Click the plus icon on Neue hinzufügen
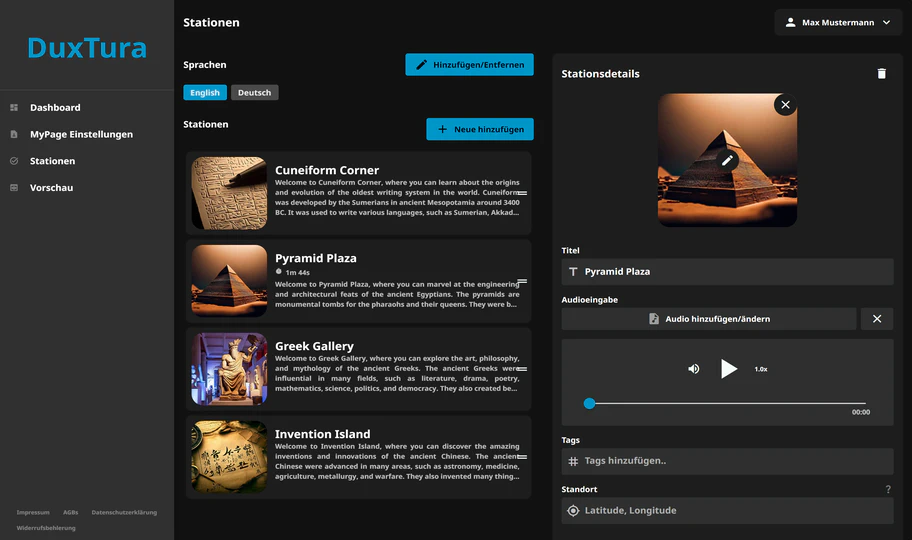This screenshot has height=540, width=912. 442,129
